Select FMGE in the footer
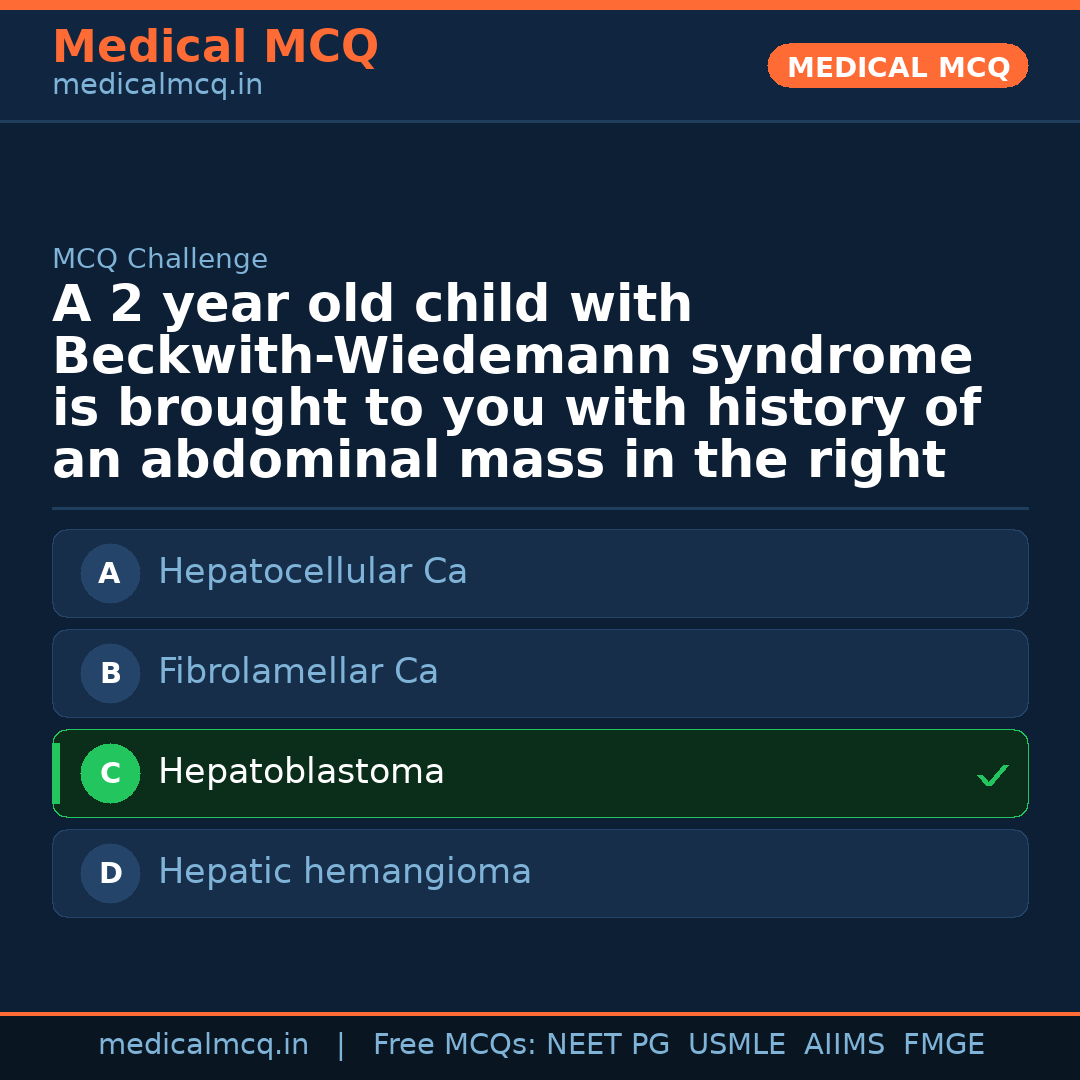The image size is (1080, 1080). [943, 1045]
